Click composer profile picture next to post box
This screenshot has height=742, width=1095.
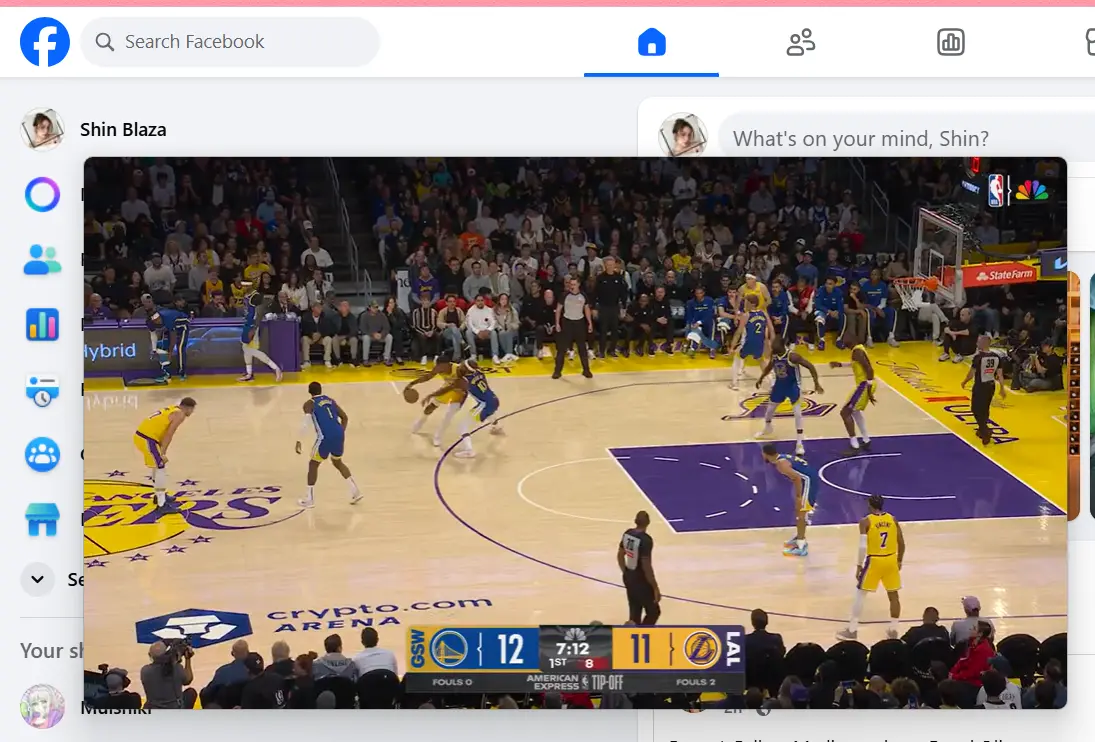683,135
